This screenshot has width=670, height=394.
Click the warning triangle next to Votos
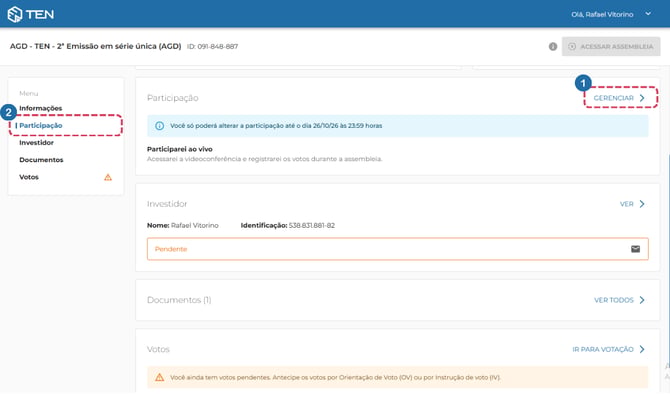[x=108, y=177]
